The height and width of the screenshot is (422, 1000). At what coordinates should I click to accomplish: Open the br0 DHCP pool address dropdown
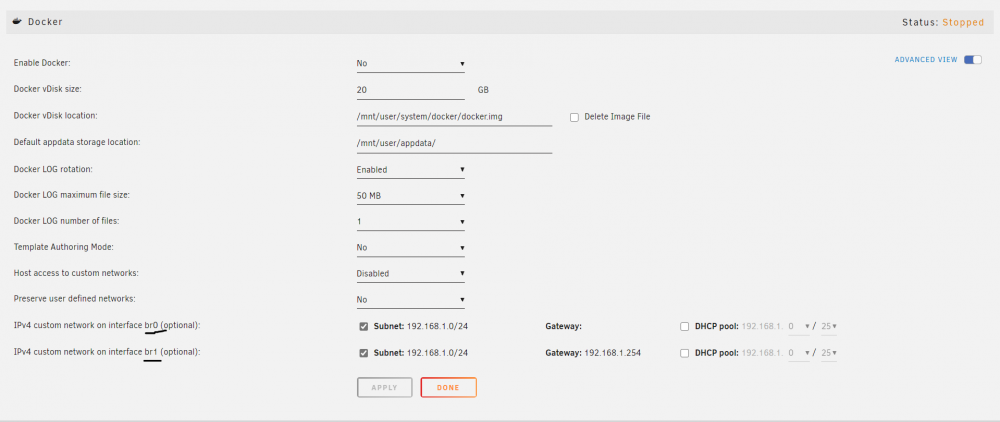tap(798, 326)
